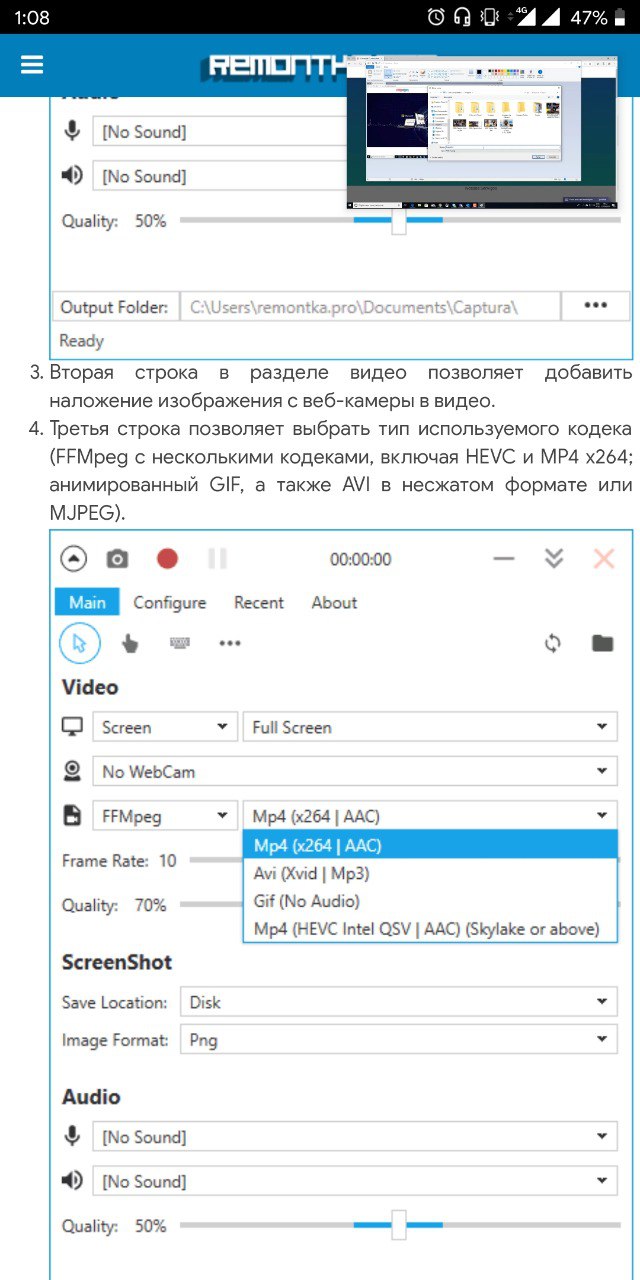Start recording with the red record button
The height and width of the screenshot is (1280, 640).
click(167, 558)
